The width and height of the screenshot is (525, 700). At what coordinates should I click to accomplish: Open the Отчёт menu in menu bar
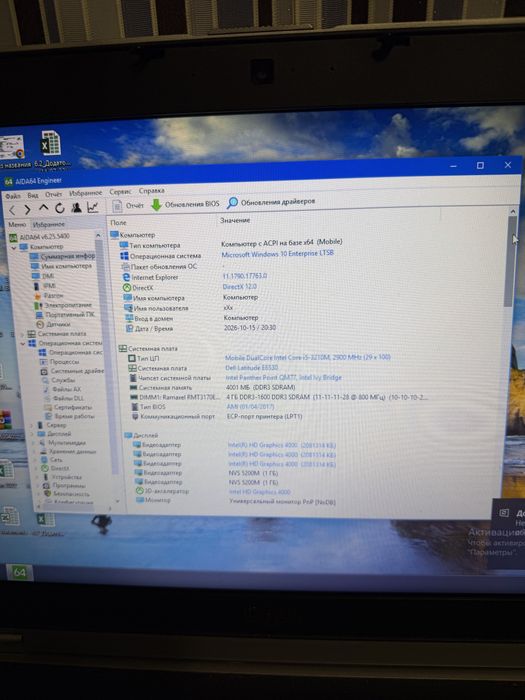pyautogui.click(x=54, y=194)
